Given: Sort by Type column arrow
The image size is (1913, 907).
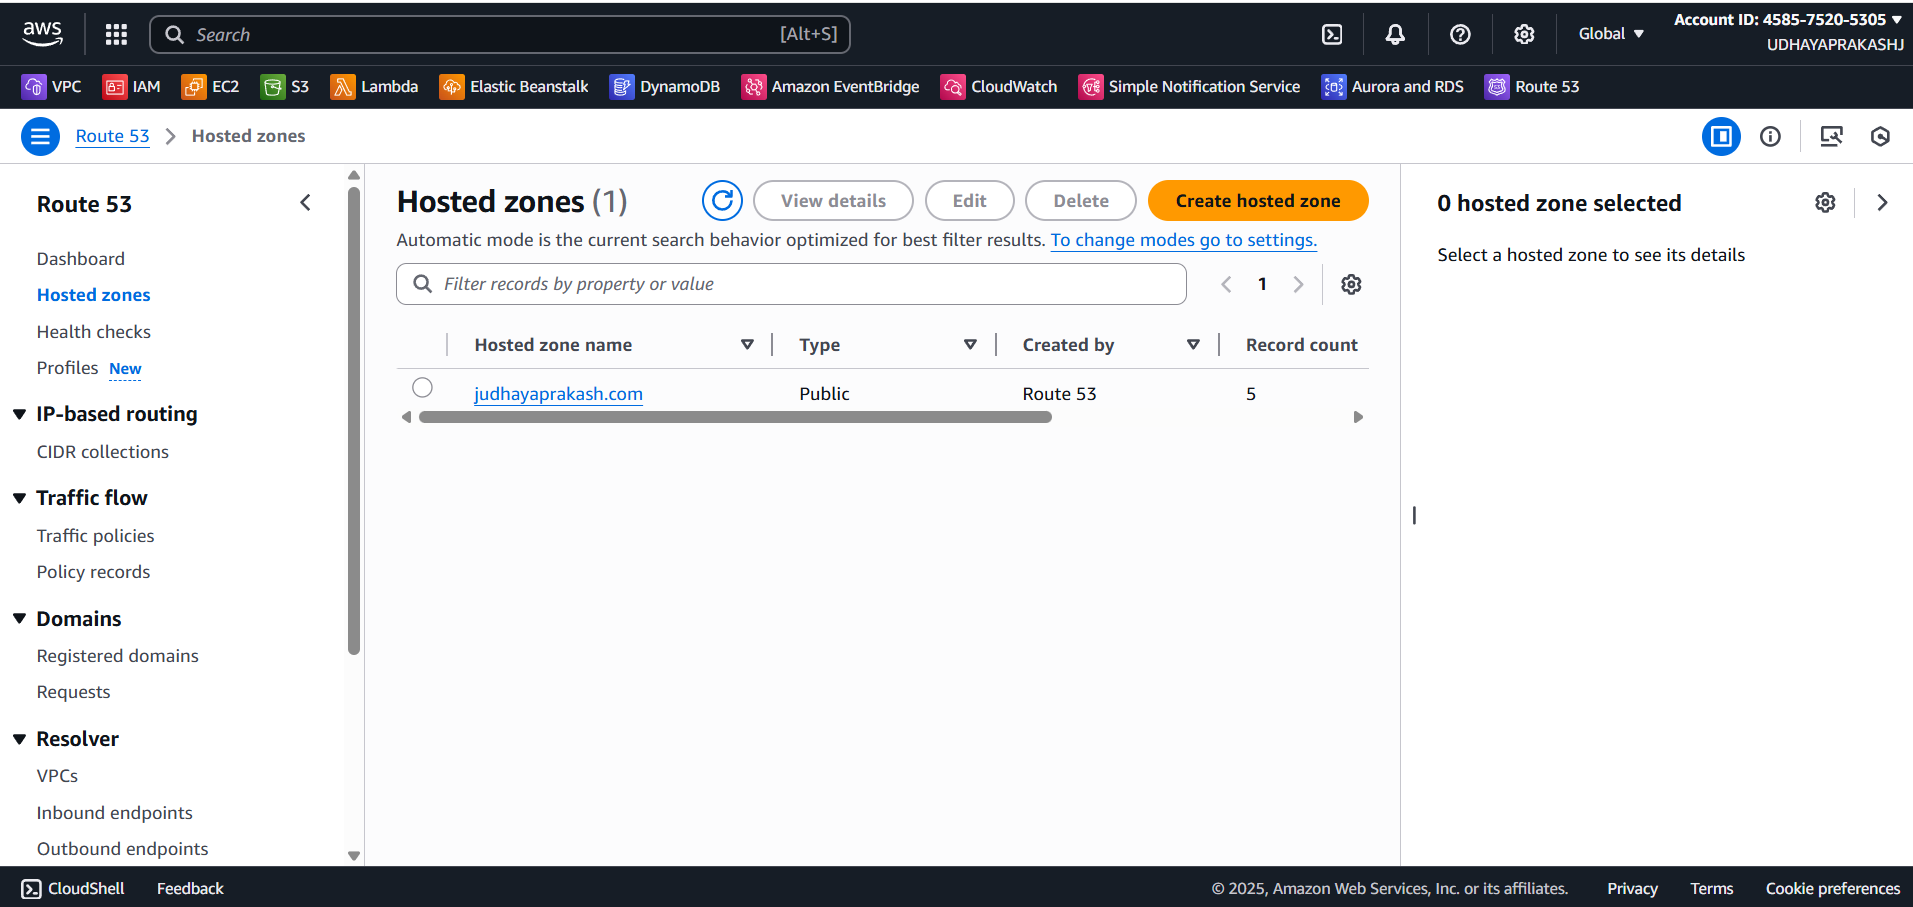Looking at the screenshot, I should 970,345.
